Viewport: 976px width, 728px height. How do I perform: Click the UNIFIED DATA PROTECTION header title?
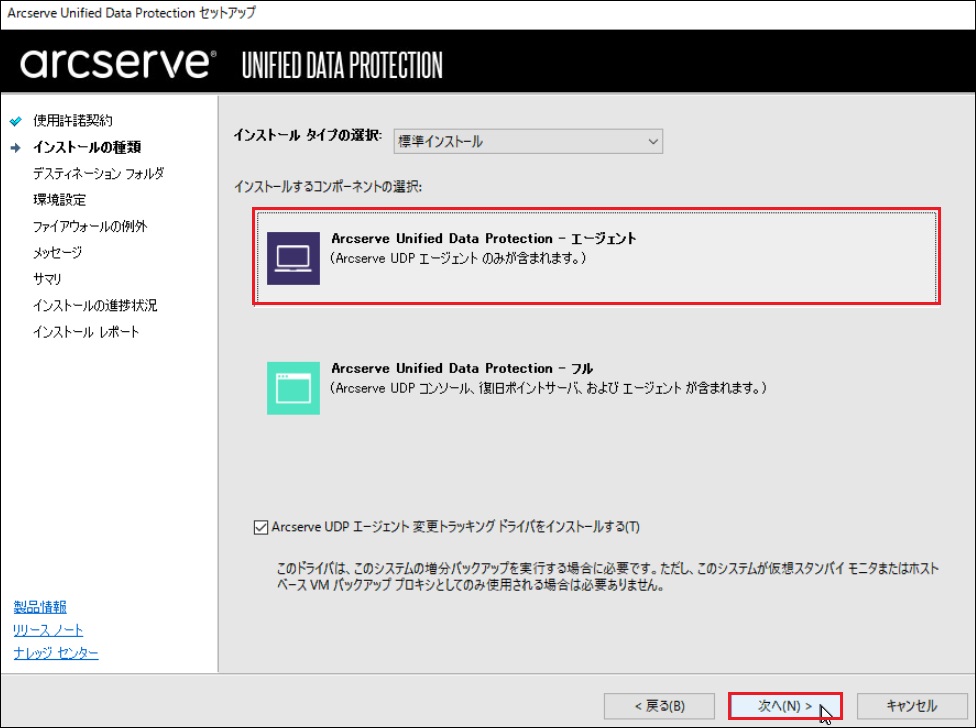342,65
